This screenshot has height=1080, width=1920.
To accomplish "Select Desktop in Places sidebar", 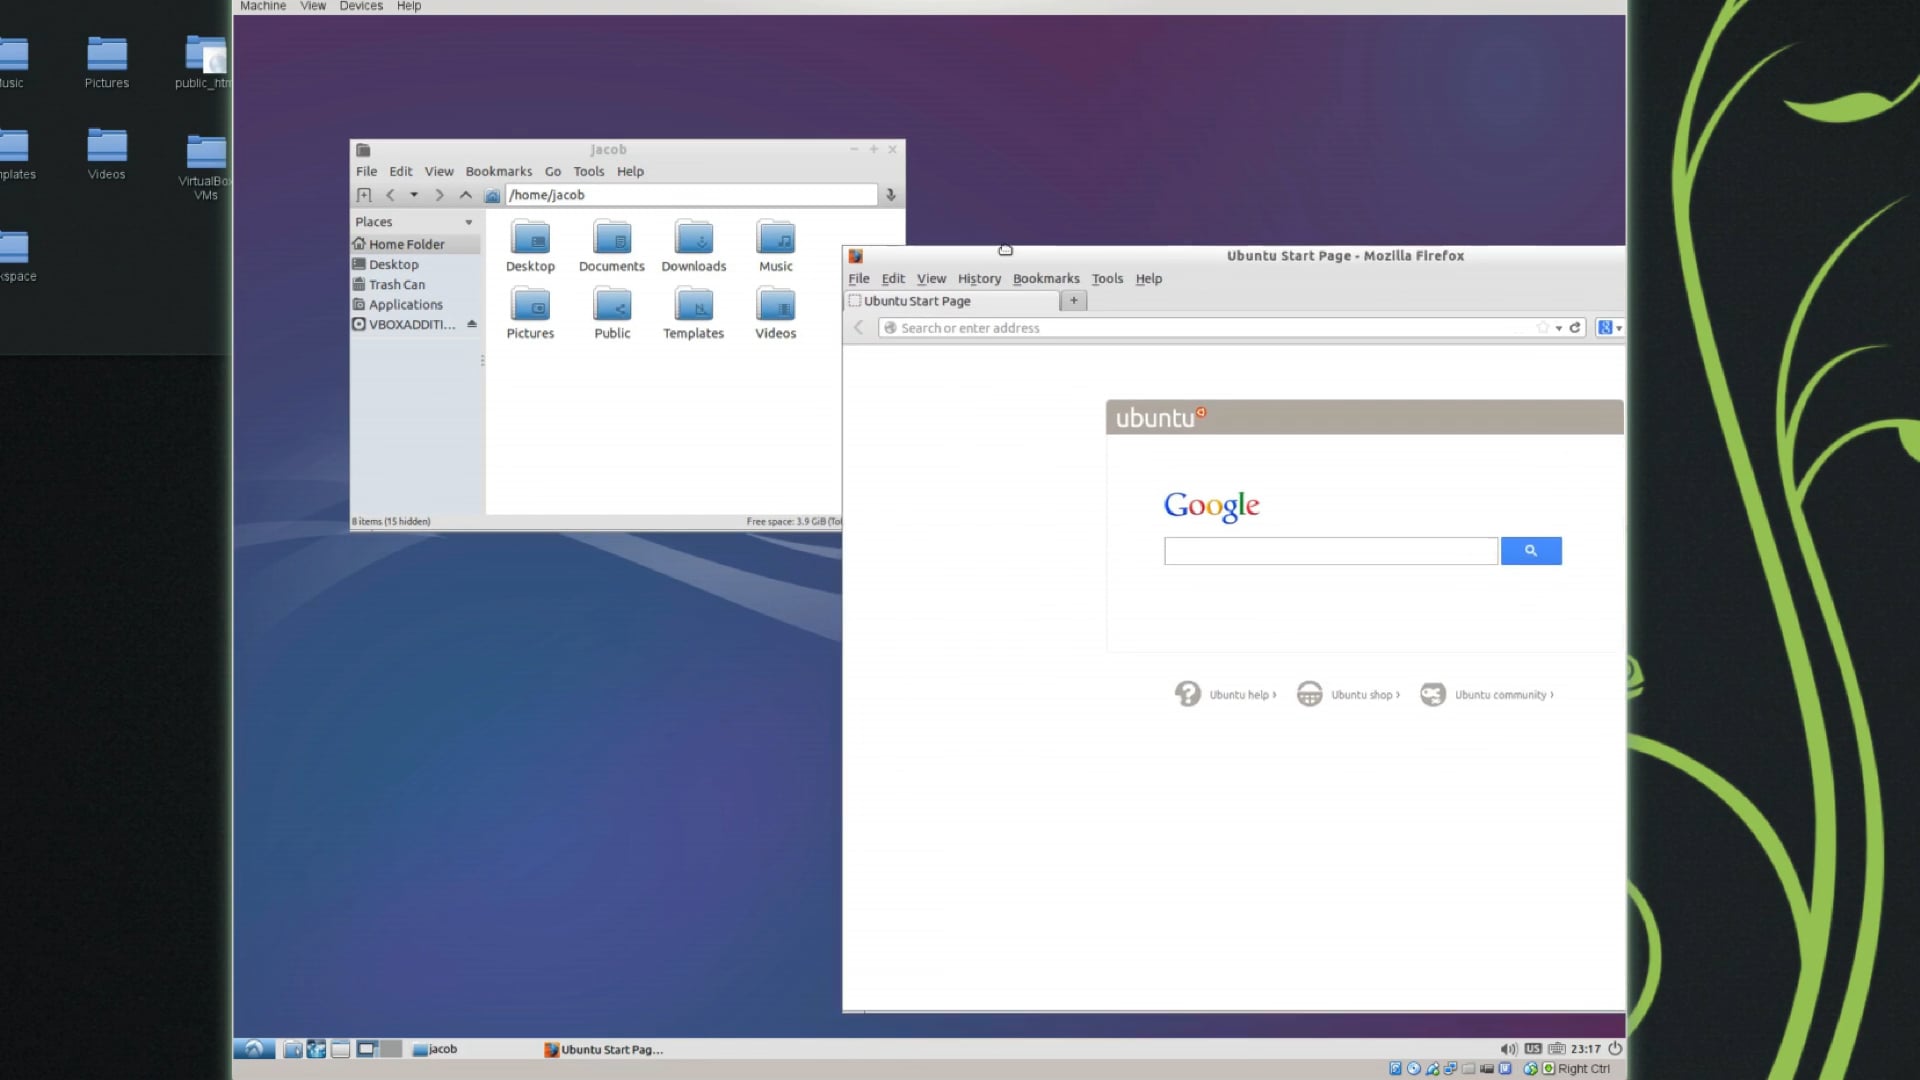I will click(415, 264).
